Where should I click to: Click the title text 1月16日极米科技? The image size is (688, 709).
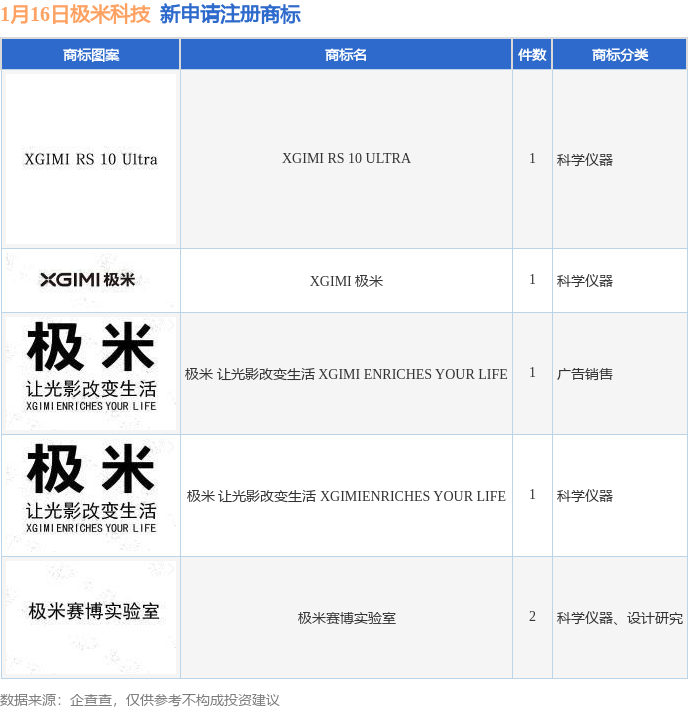(x=75, y=14)
